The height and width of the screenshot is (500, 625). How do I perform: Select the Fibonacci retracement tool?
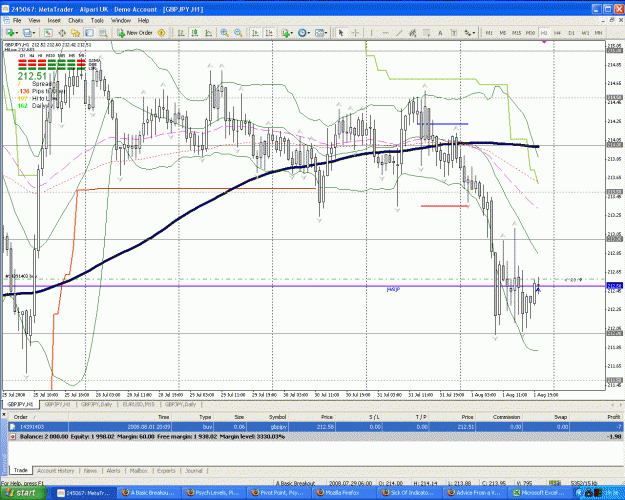426,33
